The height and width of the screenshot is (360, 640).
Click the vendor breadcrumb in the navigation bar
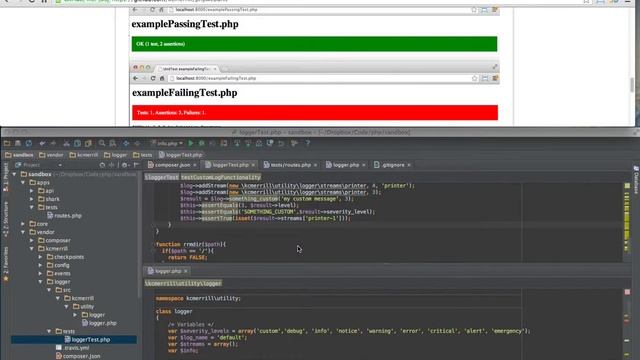tap(51, 155)
